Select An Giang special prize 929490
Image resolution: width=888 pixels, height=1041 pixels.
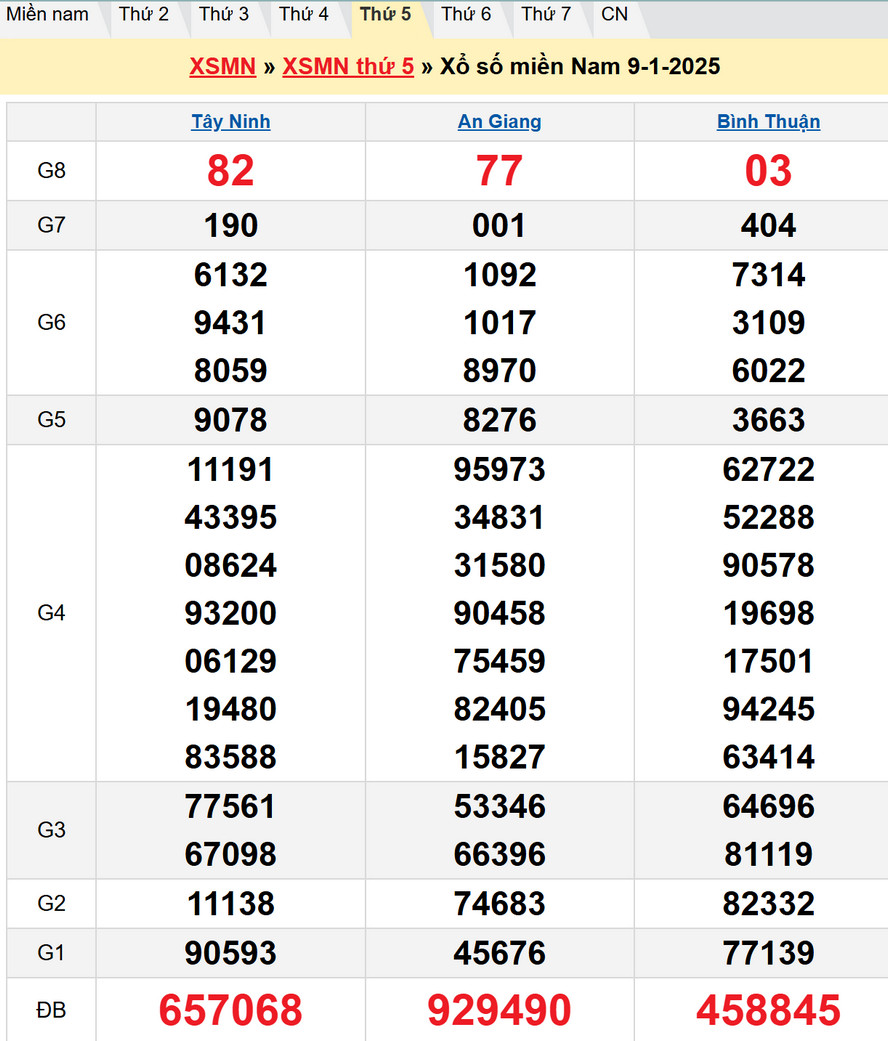click(499, 1011)
